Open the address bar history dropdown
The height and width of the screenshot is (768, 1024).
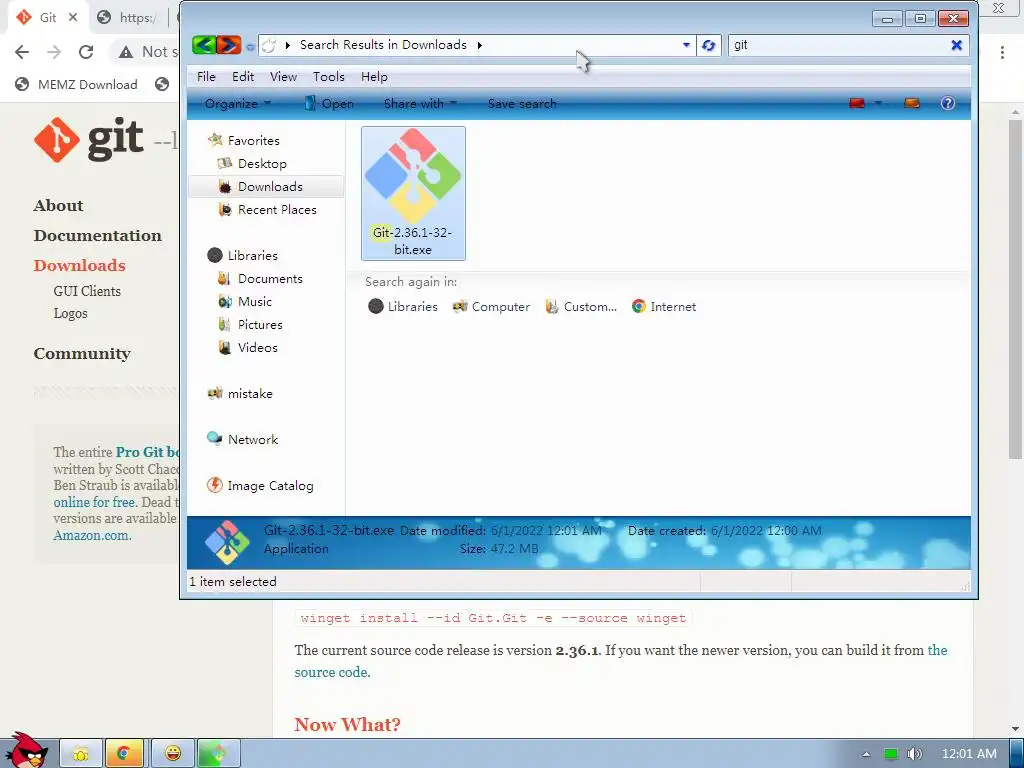click(686, 45)
